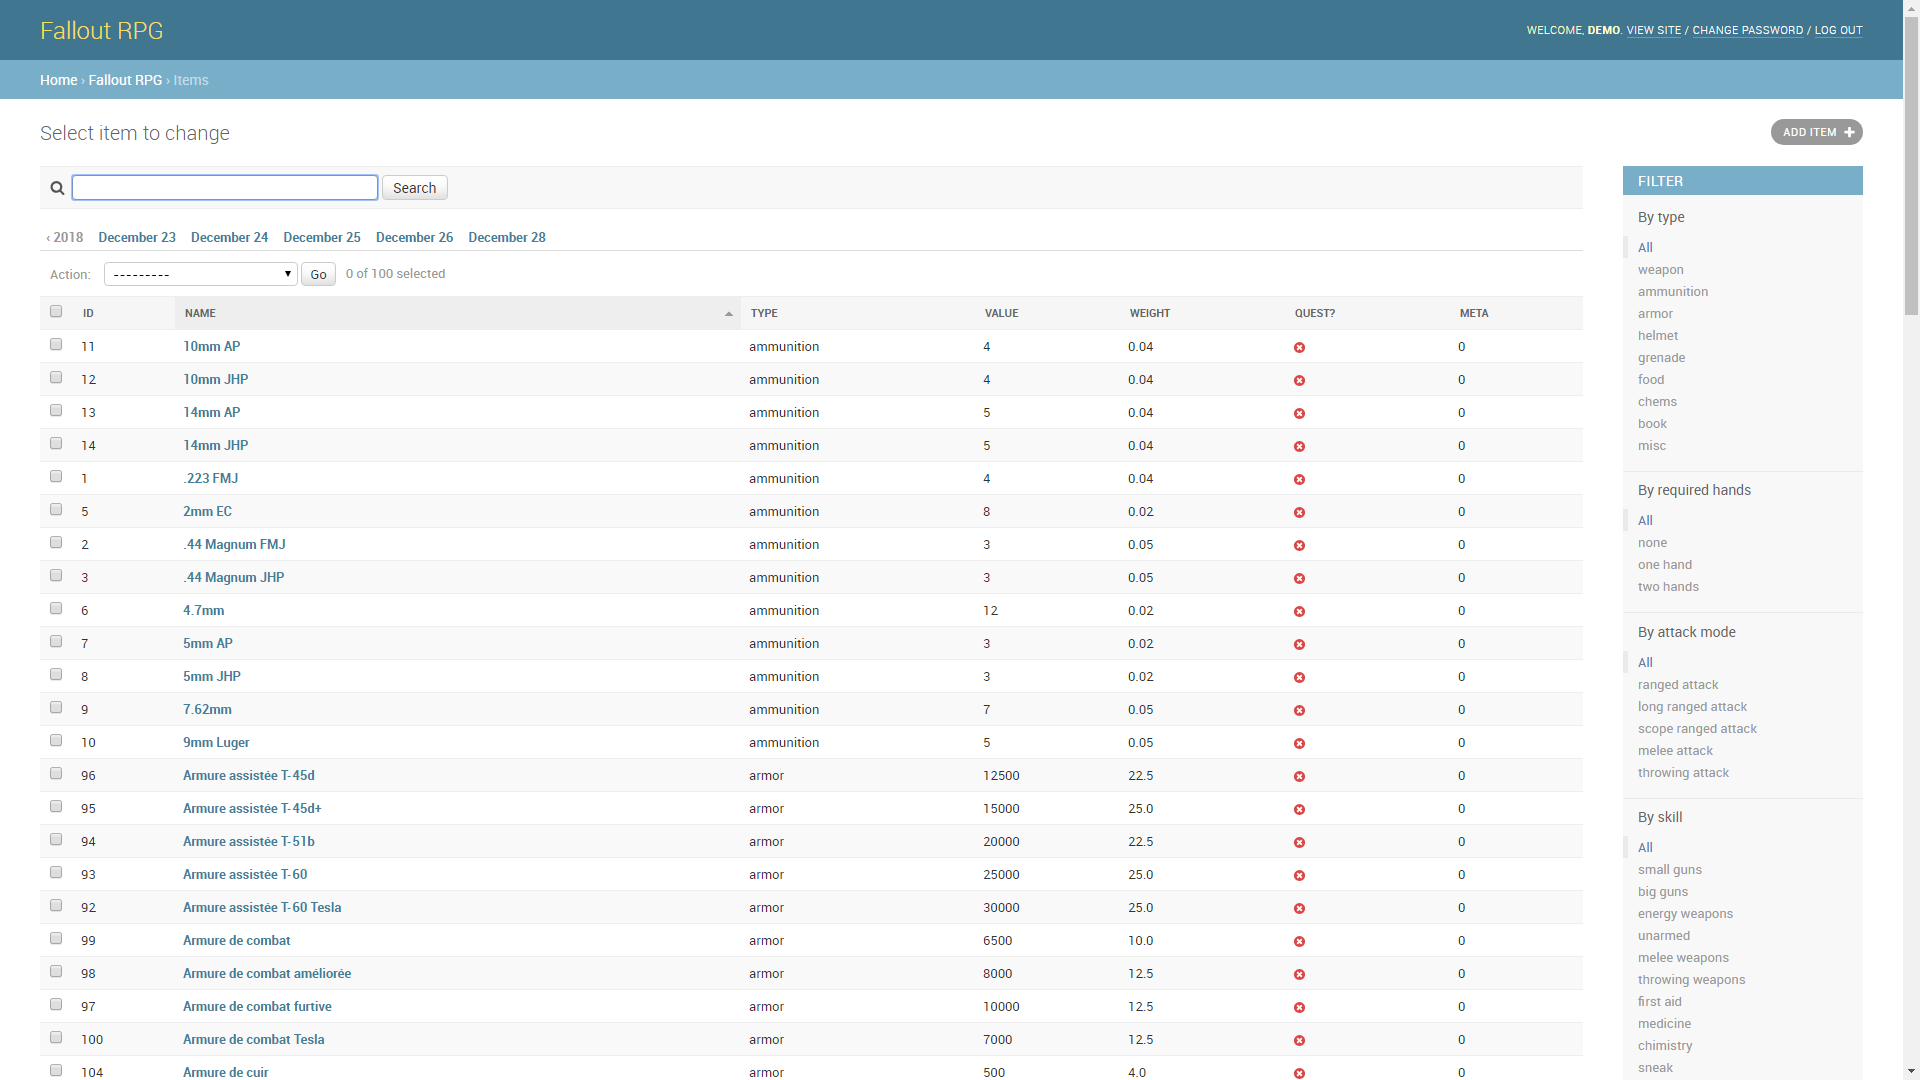Toggle the select-all checkbox in header

coord(56,312)
